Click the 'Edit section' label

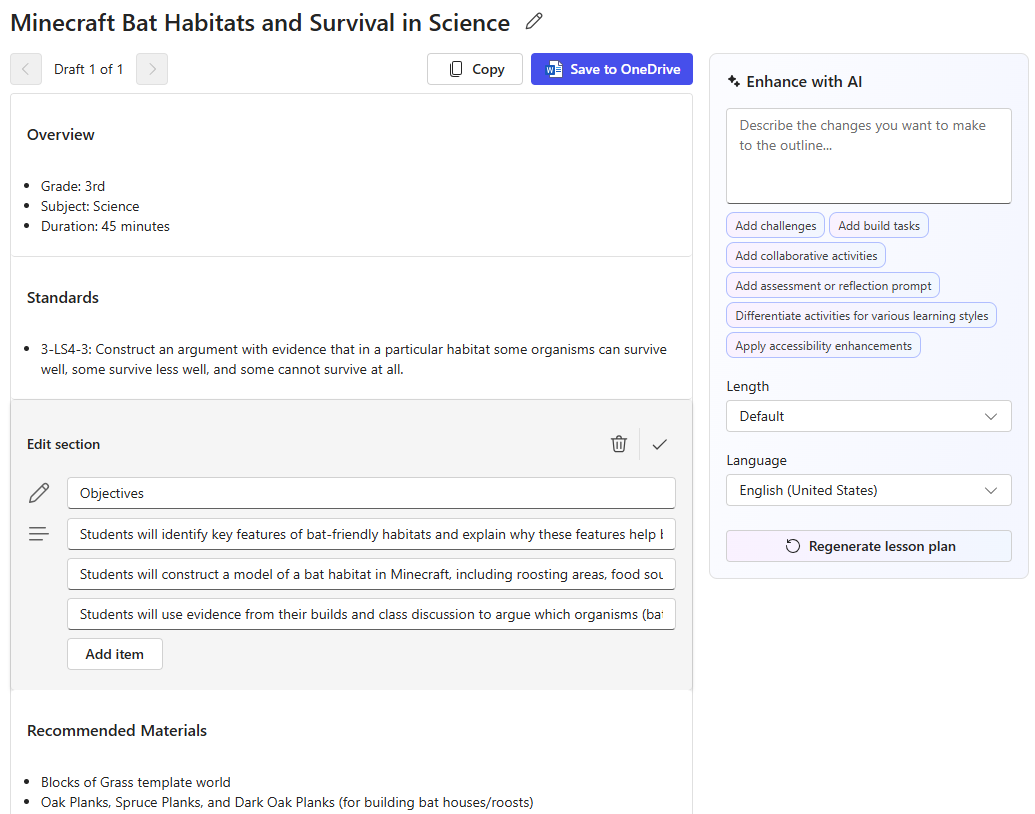(63, 444)
